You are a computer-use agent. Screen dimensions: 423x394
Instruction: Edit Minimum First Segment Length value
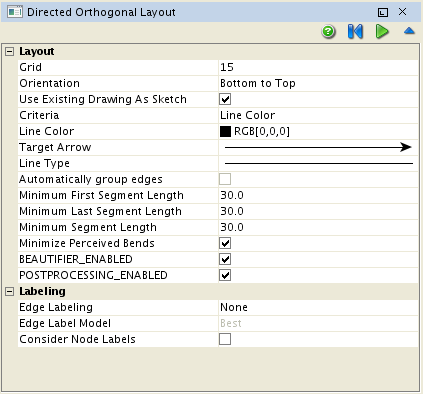click(318, 195)
